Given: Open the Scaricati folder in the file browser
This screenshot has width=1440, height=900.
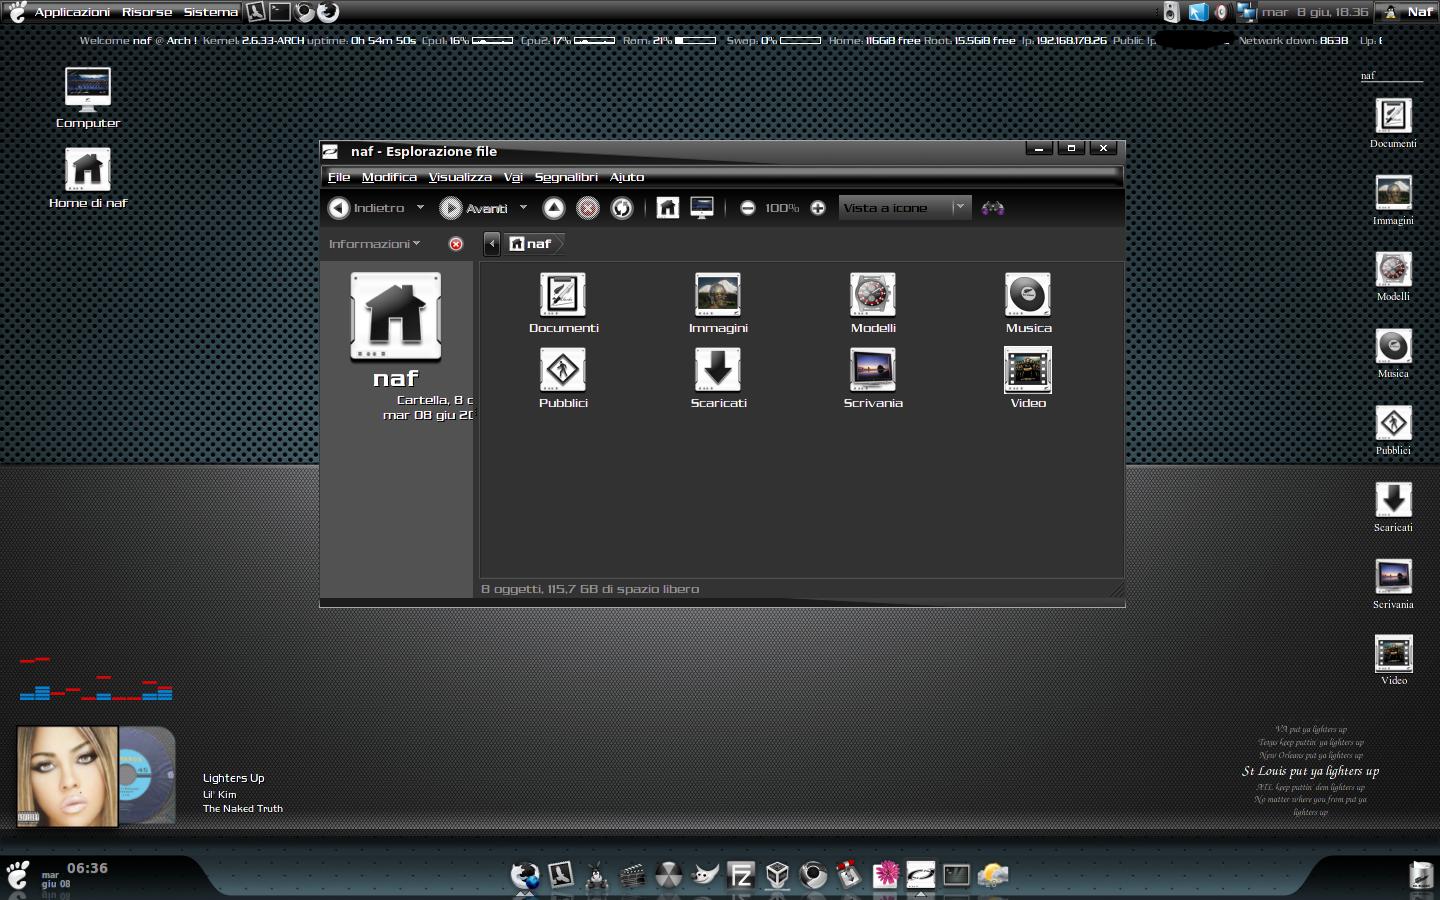Looking at the screenshot, I should coord(718,378).
